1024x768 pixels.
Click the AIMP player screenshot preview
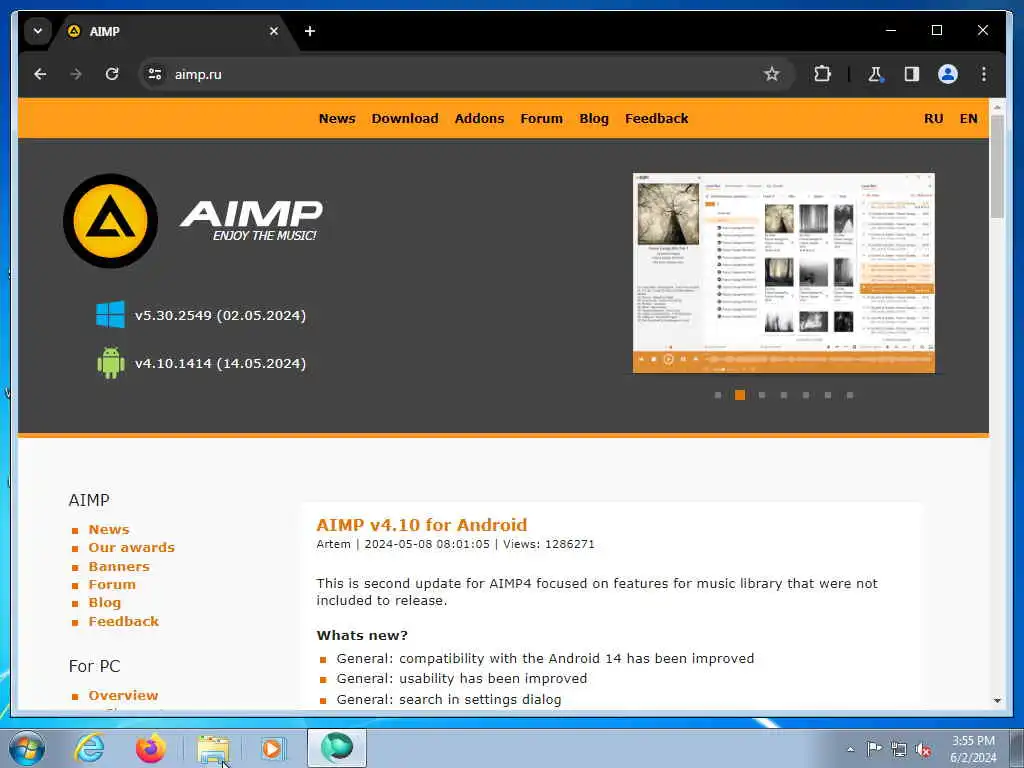click(784, 273)
